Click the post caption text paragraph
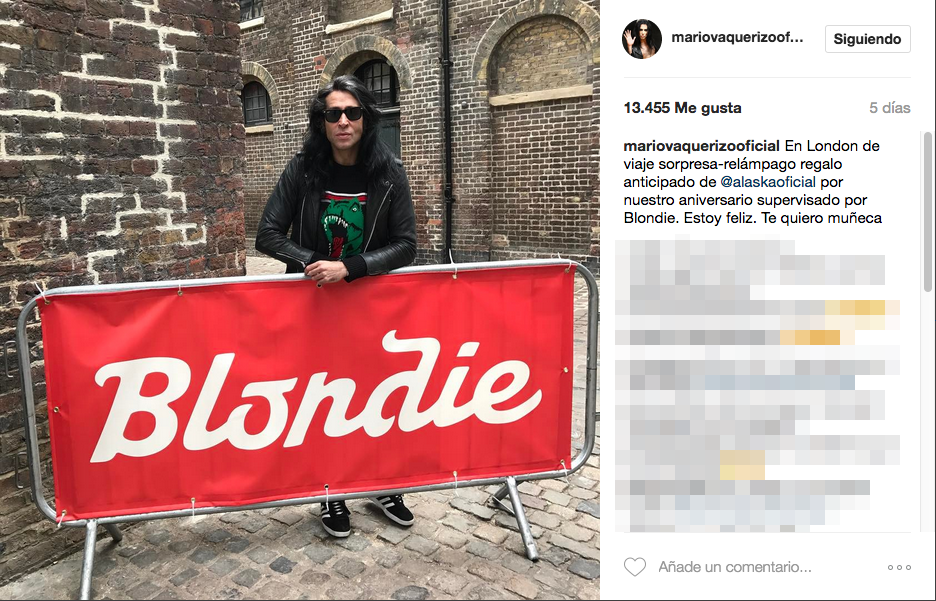 [752, 182]
